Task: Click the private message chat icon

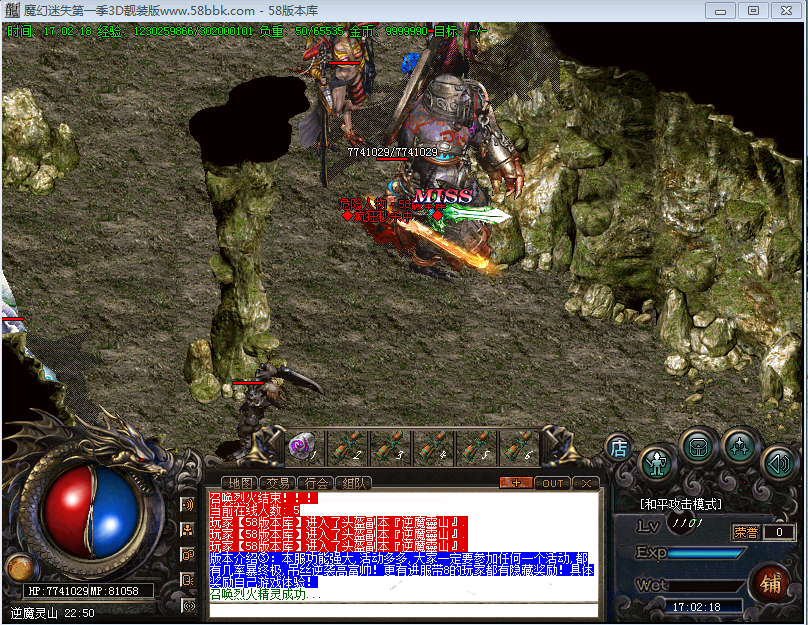Action: 188,580
